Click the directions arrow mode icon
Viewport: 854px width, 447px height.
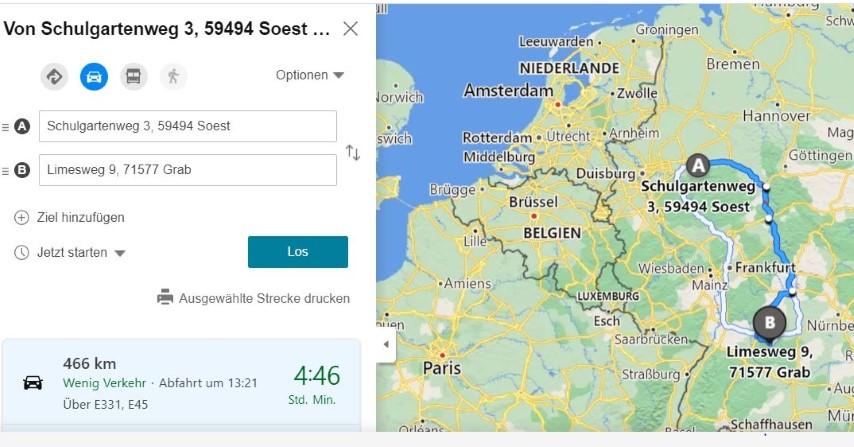click(54, 76)
